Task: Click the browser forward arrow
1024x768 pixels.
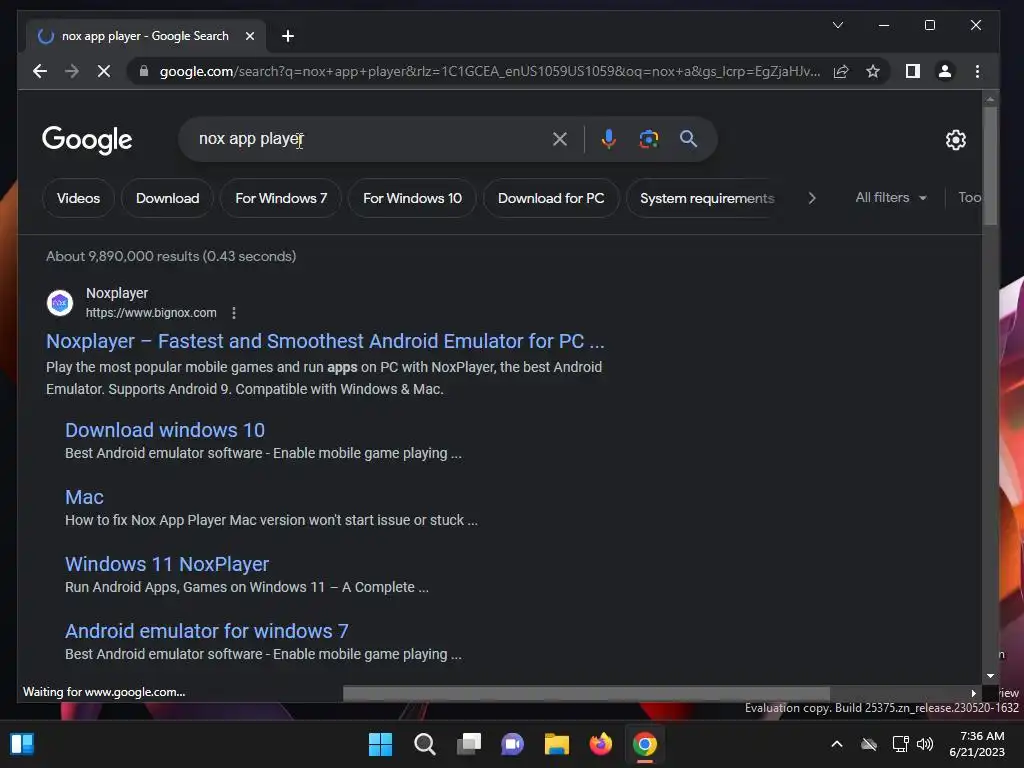Action: point(72,71)
